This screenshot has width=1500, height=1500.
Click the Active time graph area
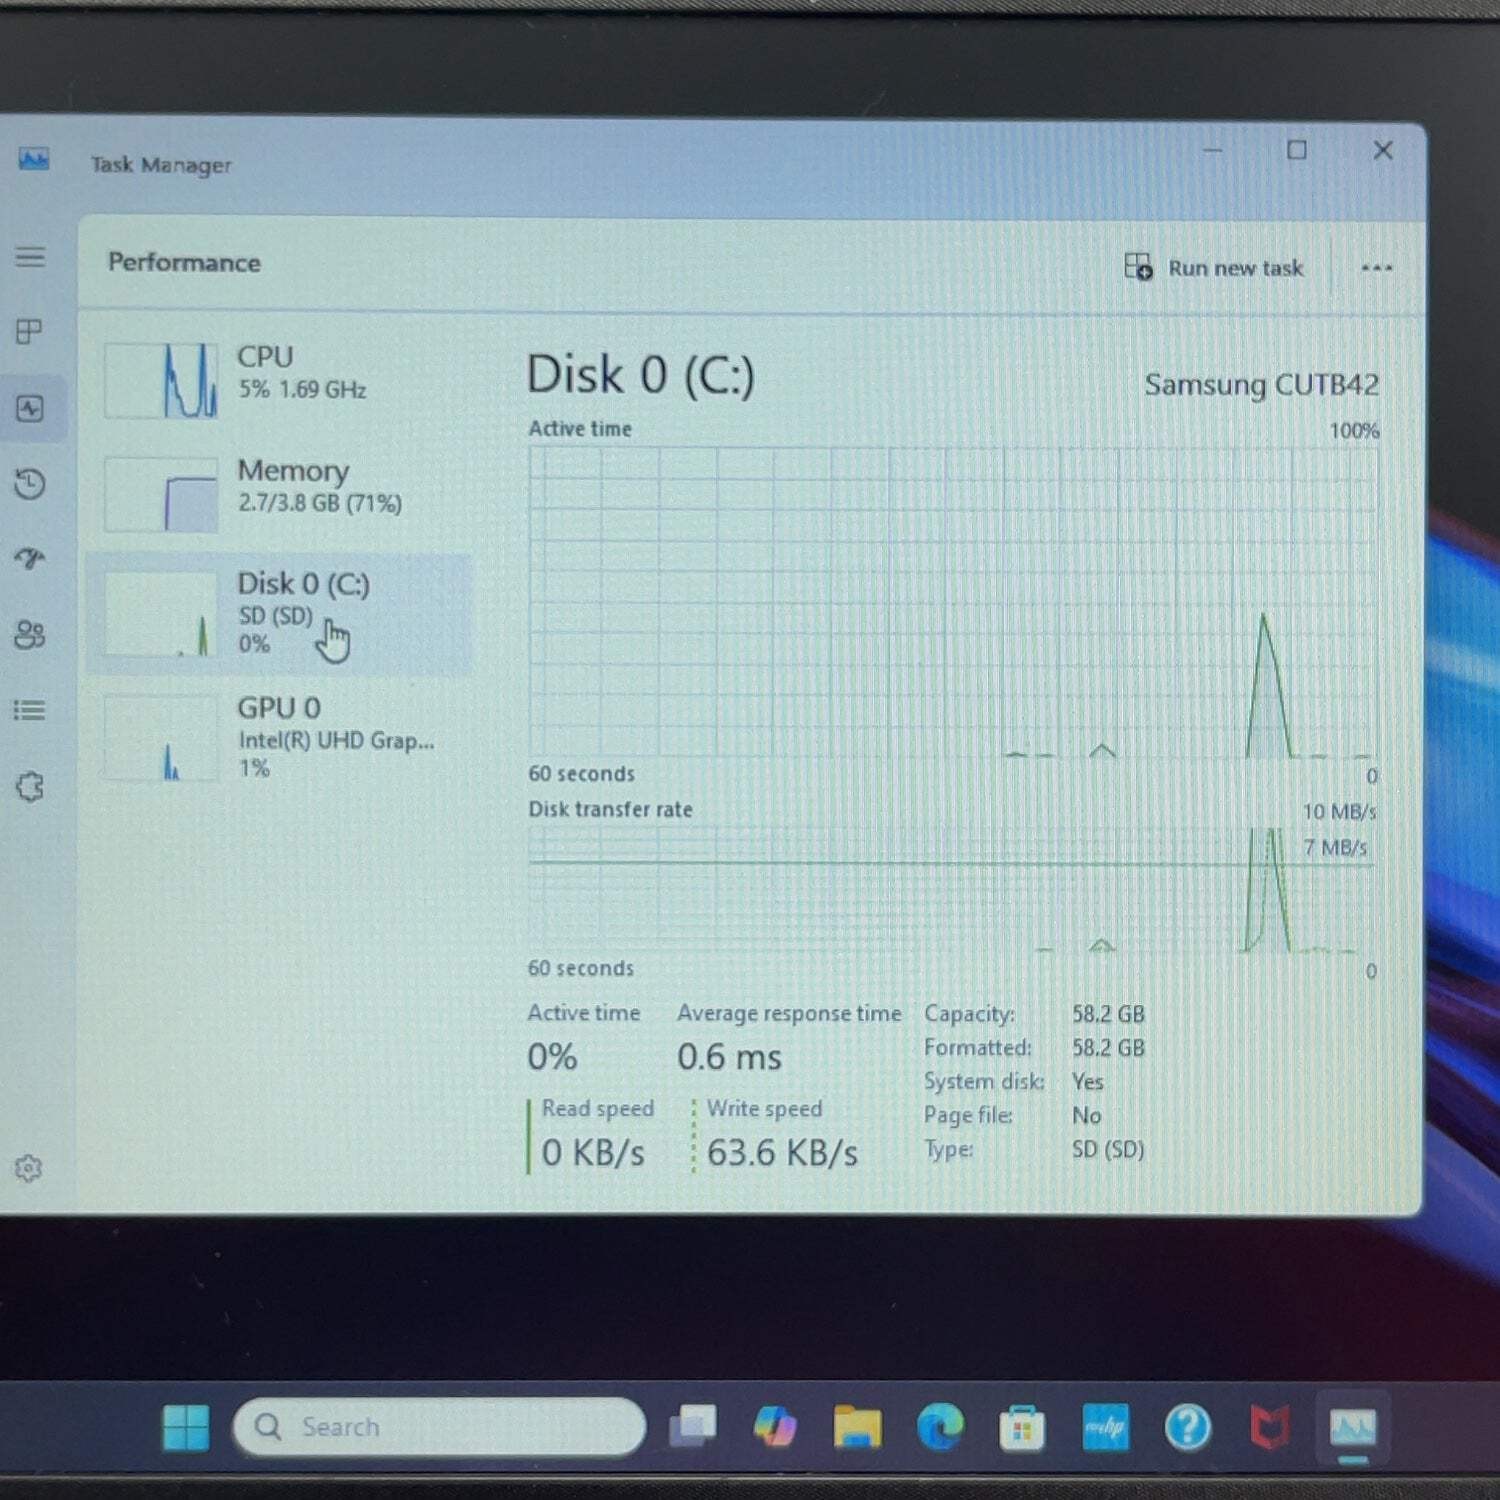pyautogui.click(x=953, y=602)
